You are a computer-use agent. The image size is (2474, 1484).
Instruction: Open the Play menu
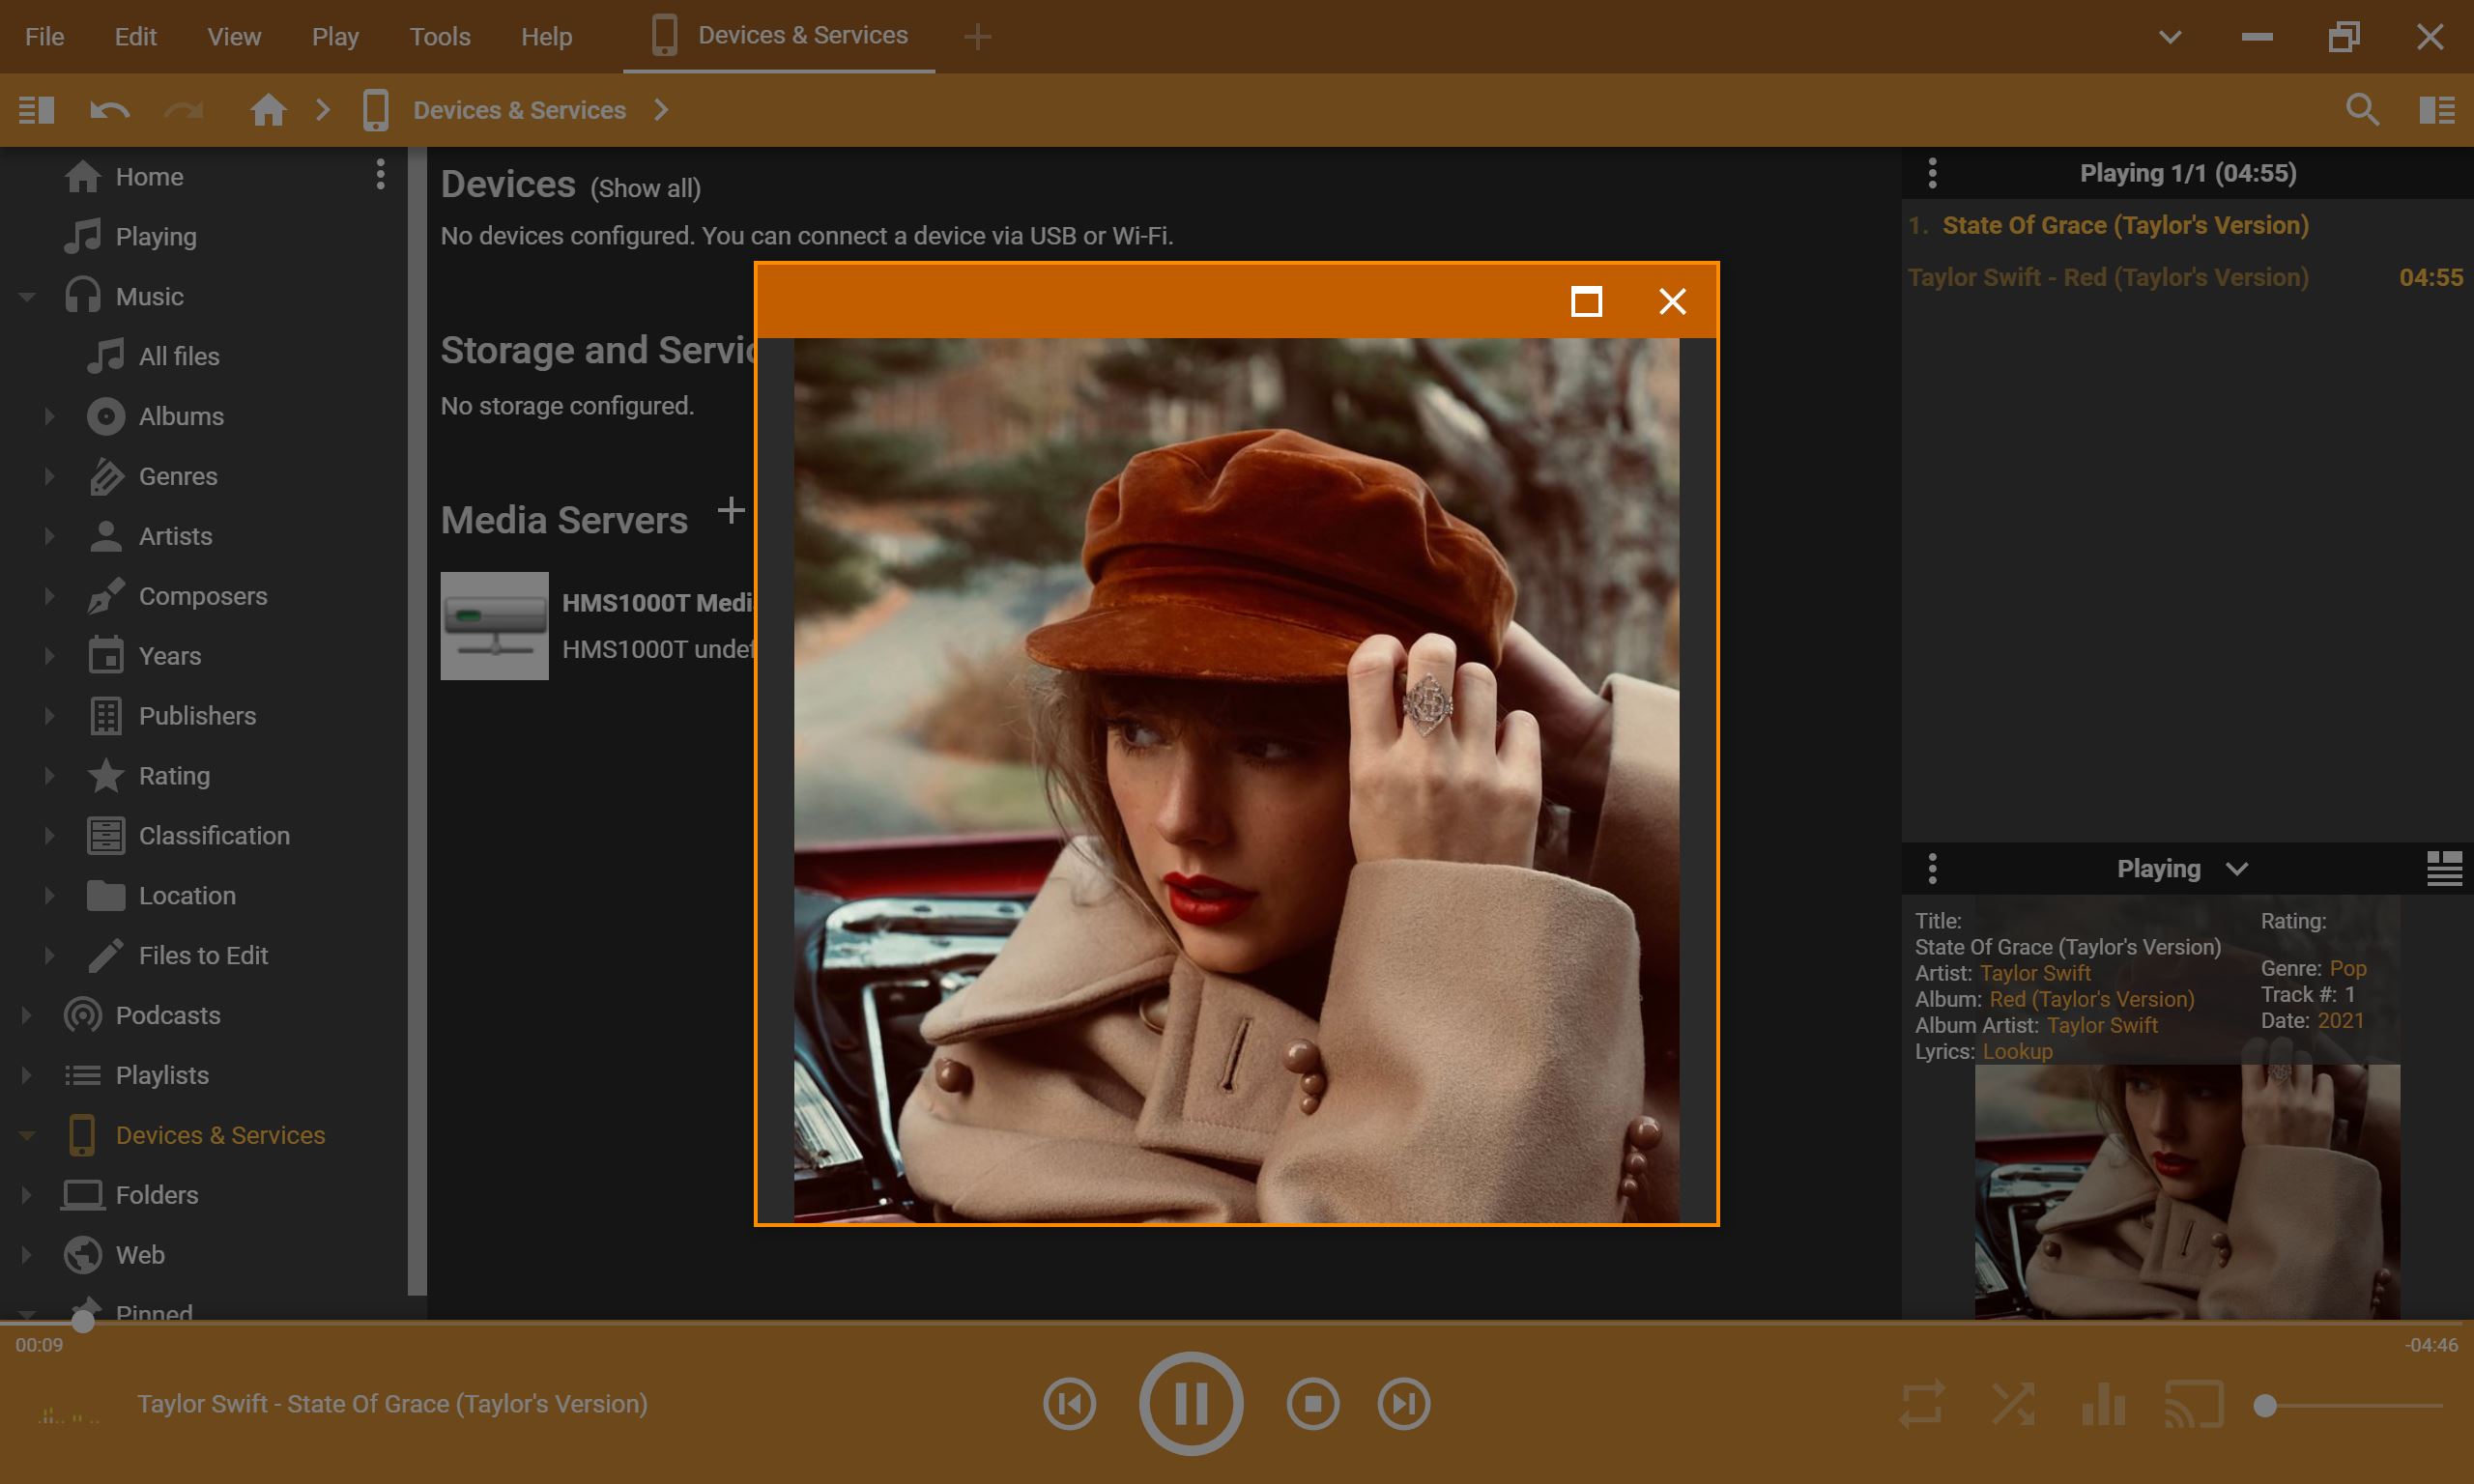[334, 37]
